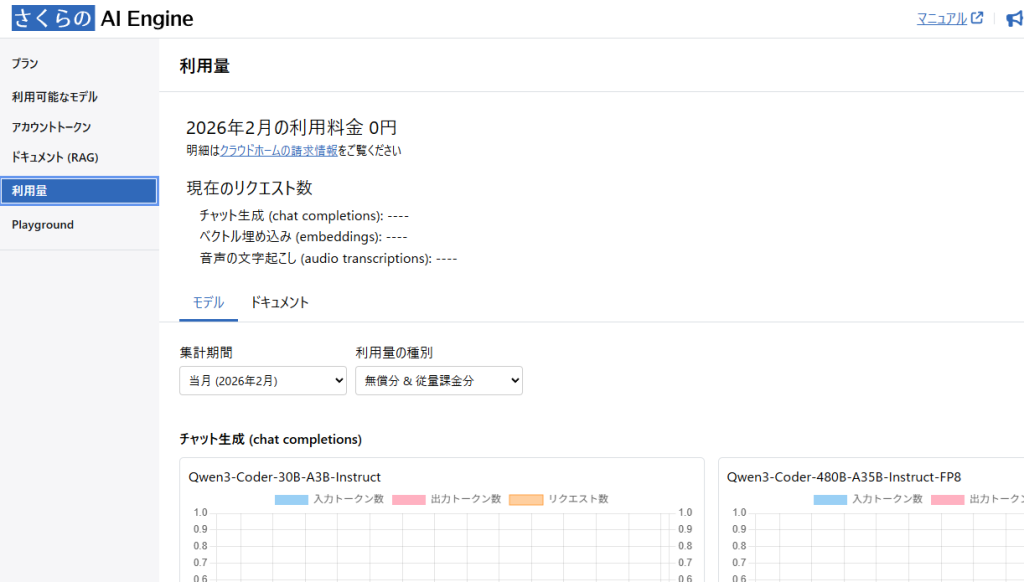The width and height of the screenshot is (1024, 582).
Task: Open the 集計期間 dropdown showing 当月 (2026年2月)
Action: tap(262, 380)
